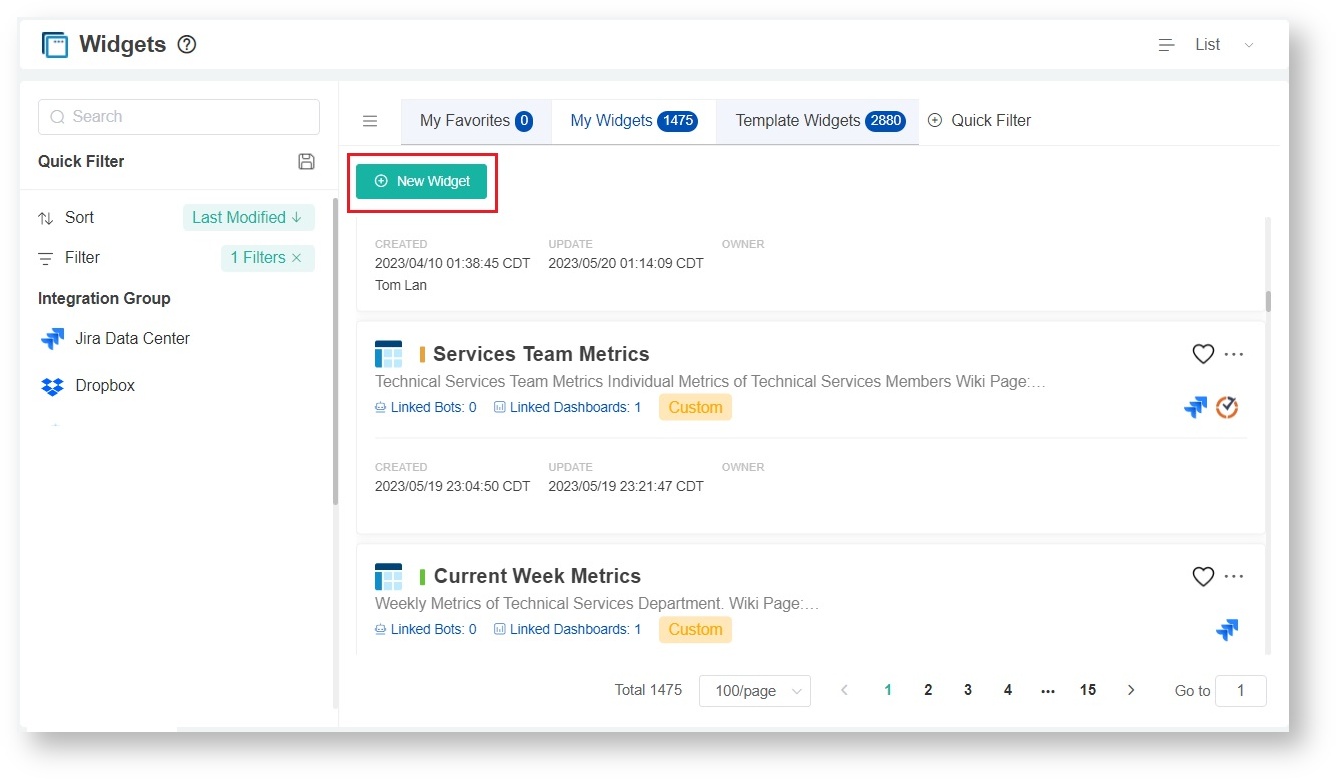Switch to the My Favorites tab
1337x780 pixels.
[x=475, y=121]
